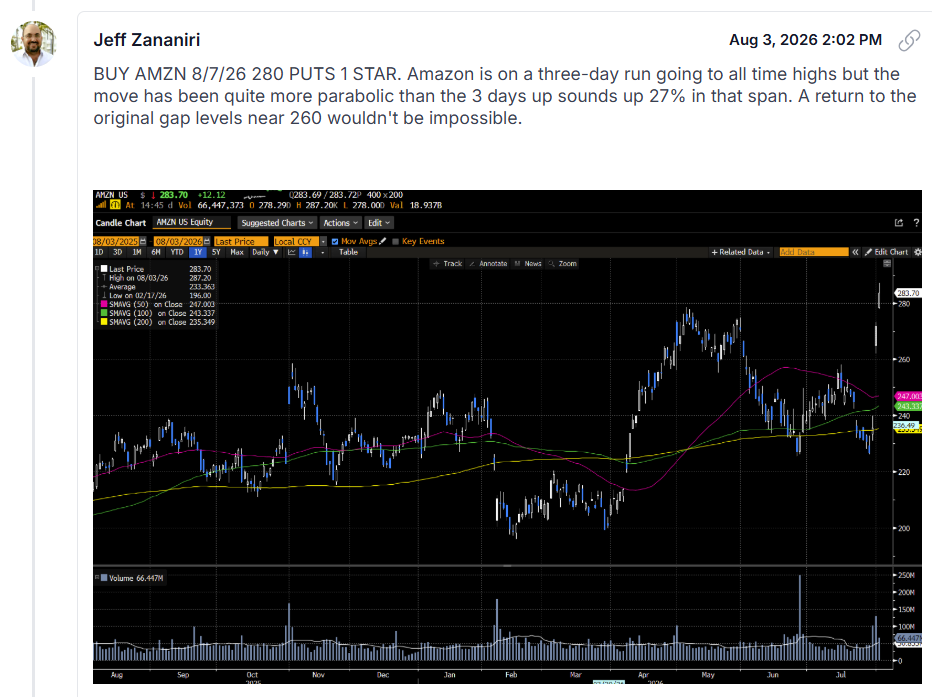Select the 1Y range tab
The image size is (932, 697).
(198, 252)
